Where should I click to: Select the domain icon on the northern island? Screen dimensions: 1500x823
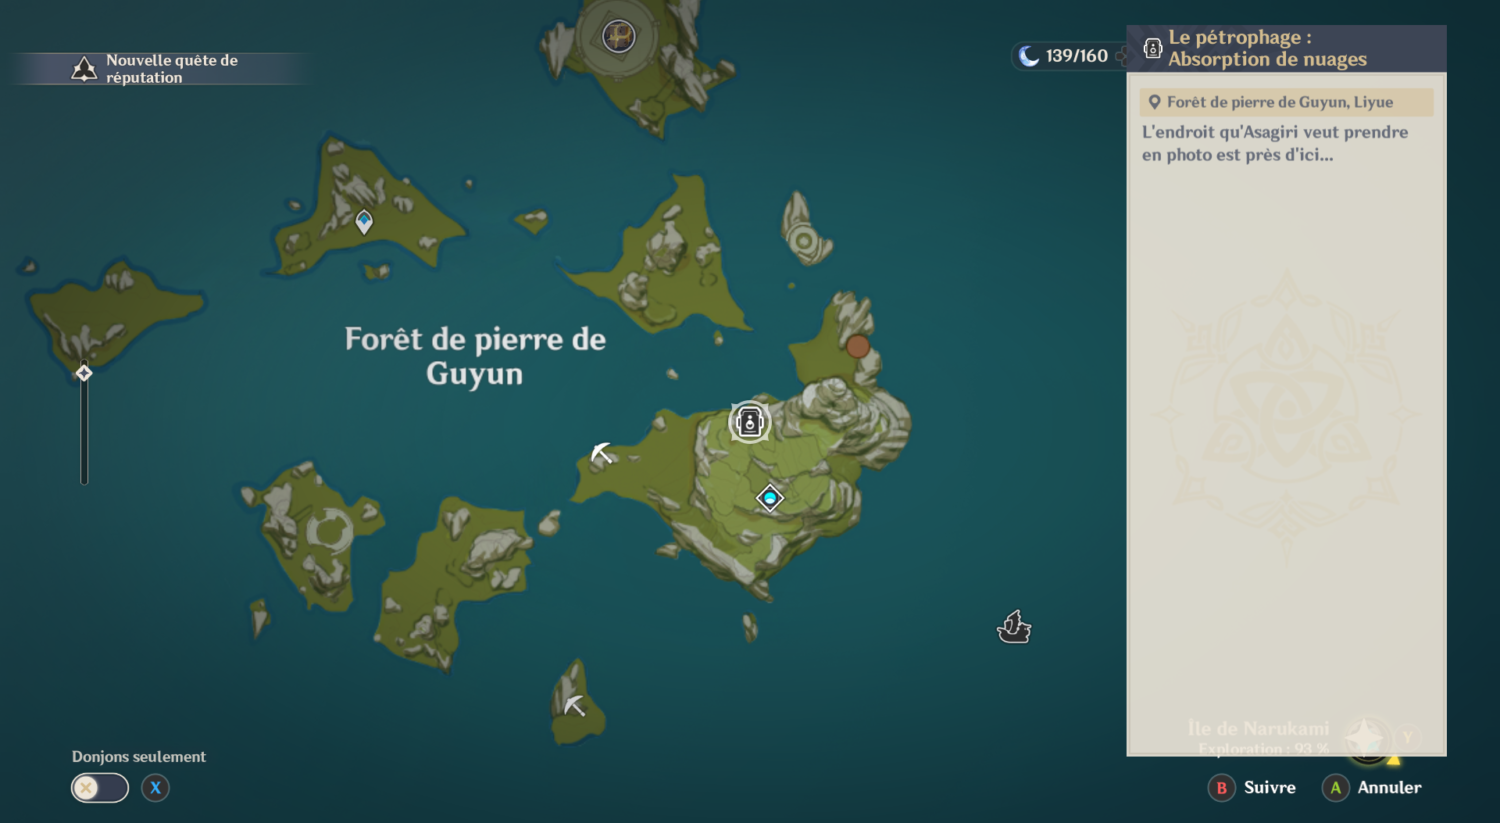(619, 37)
